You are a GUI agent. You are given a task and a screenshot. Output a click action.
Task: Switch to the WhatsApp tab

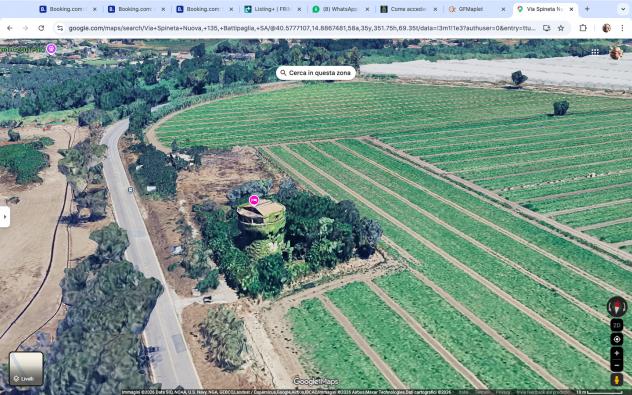click(341, 9)
